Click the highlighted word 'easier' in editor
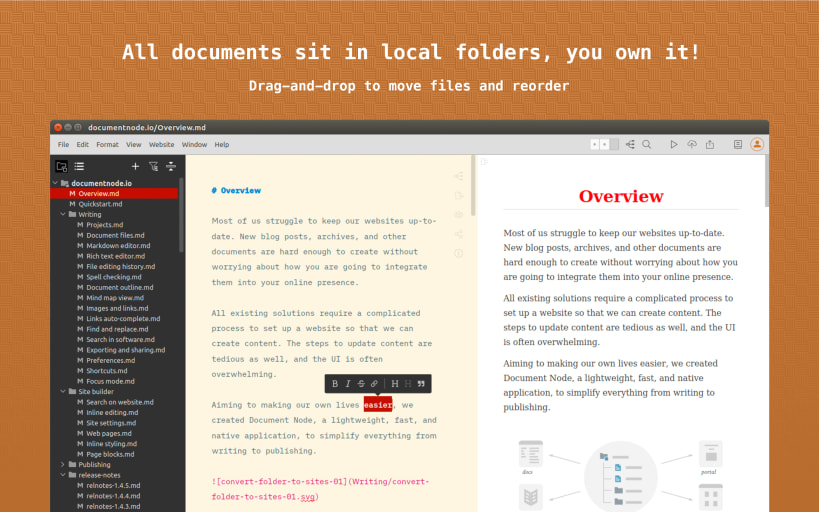 (x=378, y=405)
